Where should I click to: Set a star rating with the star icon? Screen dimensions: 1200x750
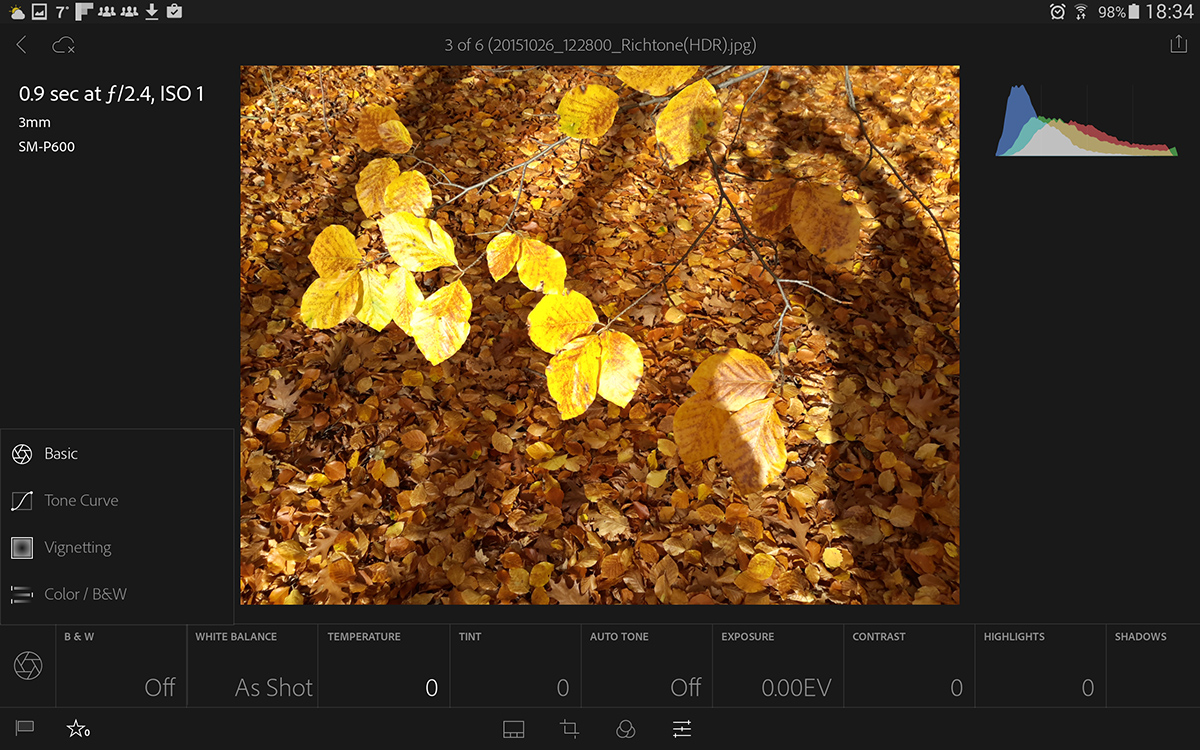click(77, 729)
